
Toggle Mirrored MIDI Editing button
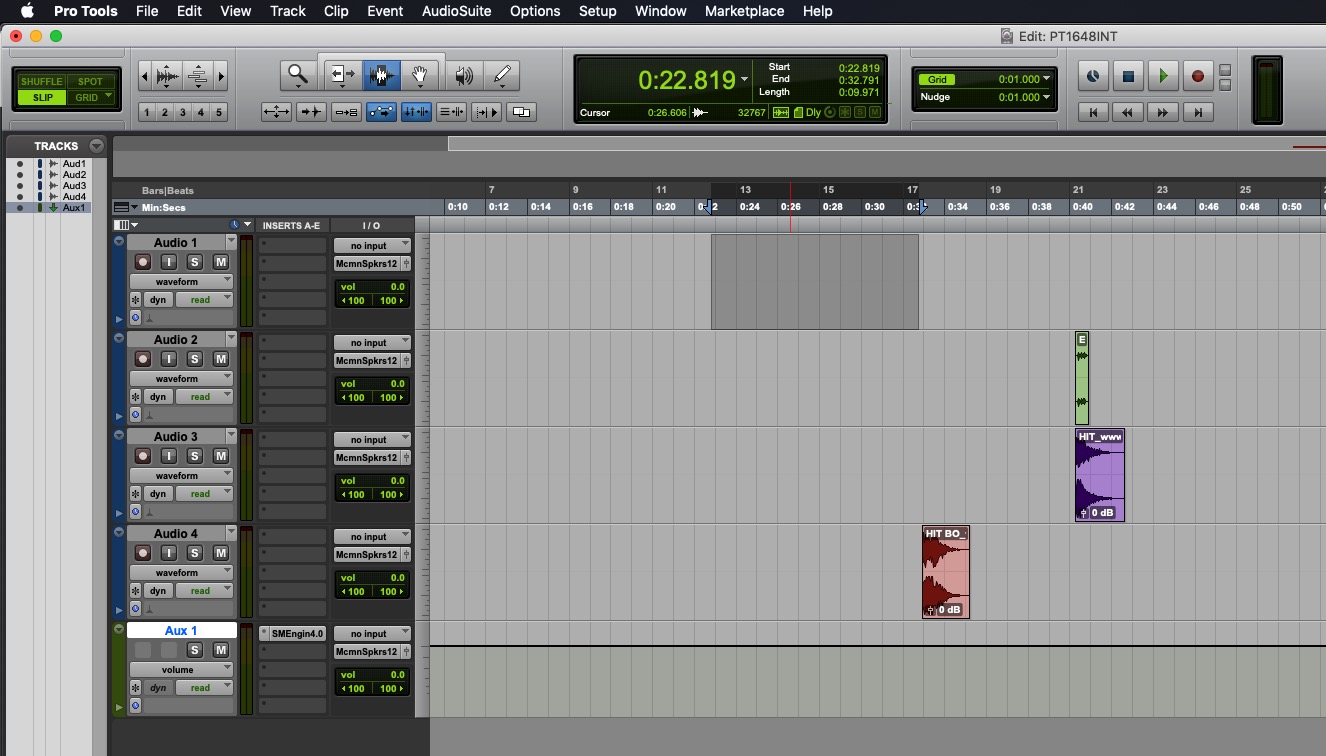click(346, 112)
